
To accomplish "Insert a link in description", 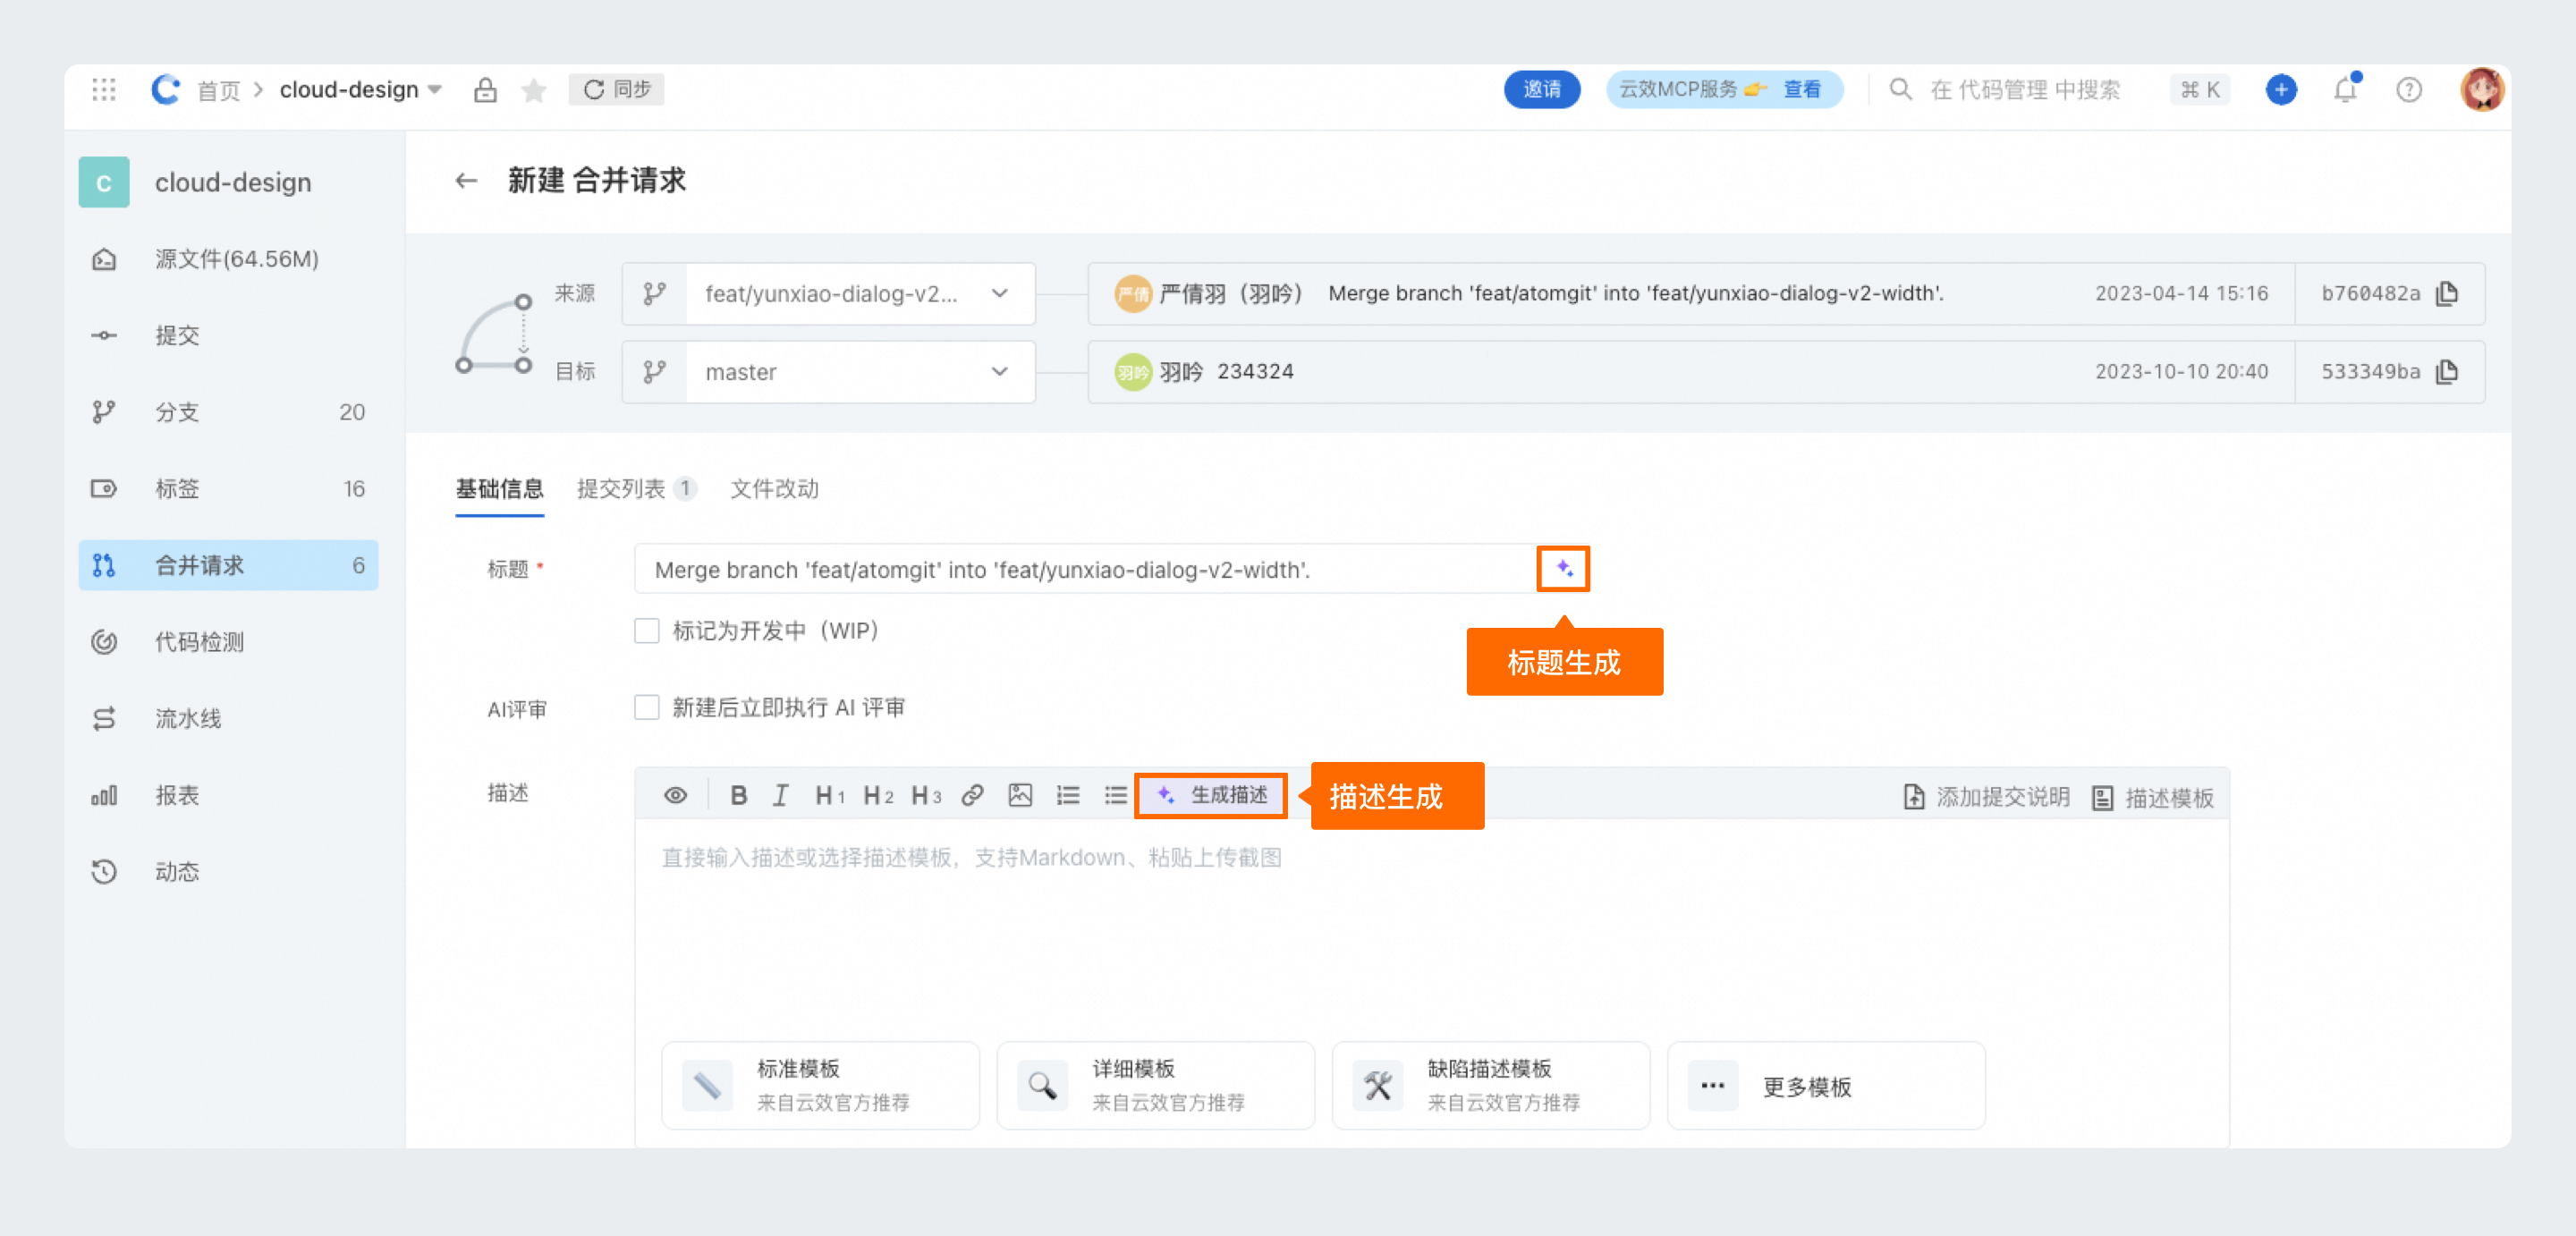I will coord(972,795).
